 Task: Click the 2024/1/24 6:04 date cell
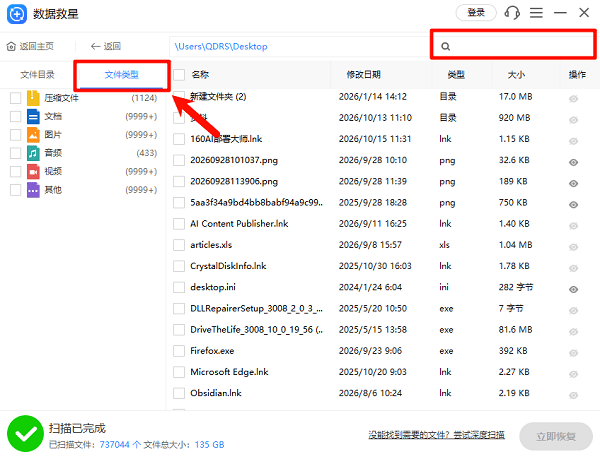(370, 287)
